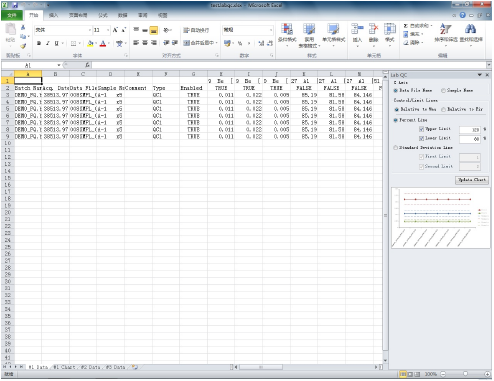The height and width of the screenshot is (381, 494).
Task: Switch to the Insert ribbon tab
Action: [53, 15]
